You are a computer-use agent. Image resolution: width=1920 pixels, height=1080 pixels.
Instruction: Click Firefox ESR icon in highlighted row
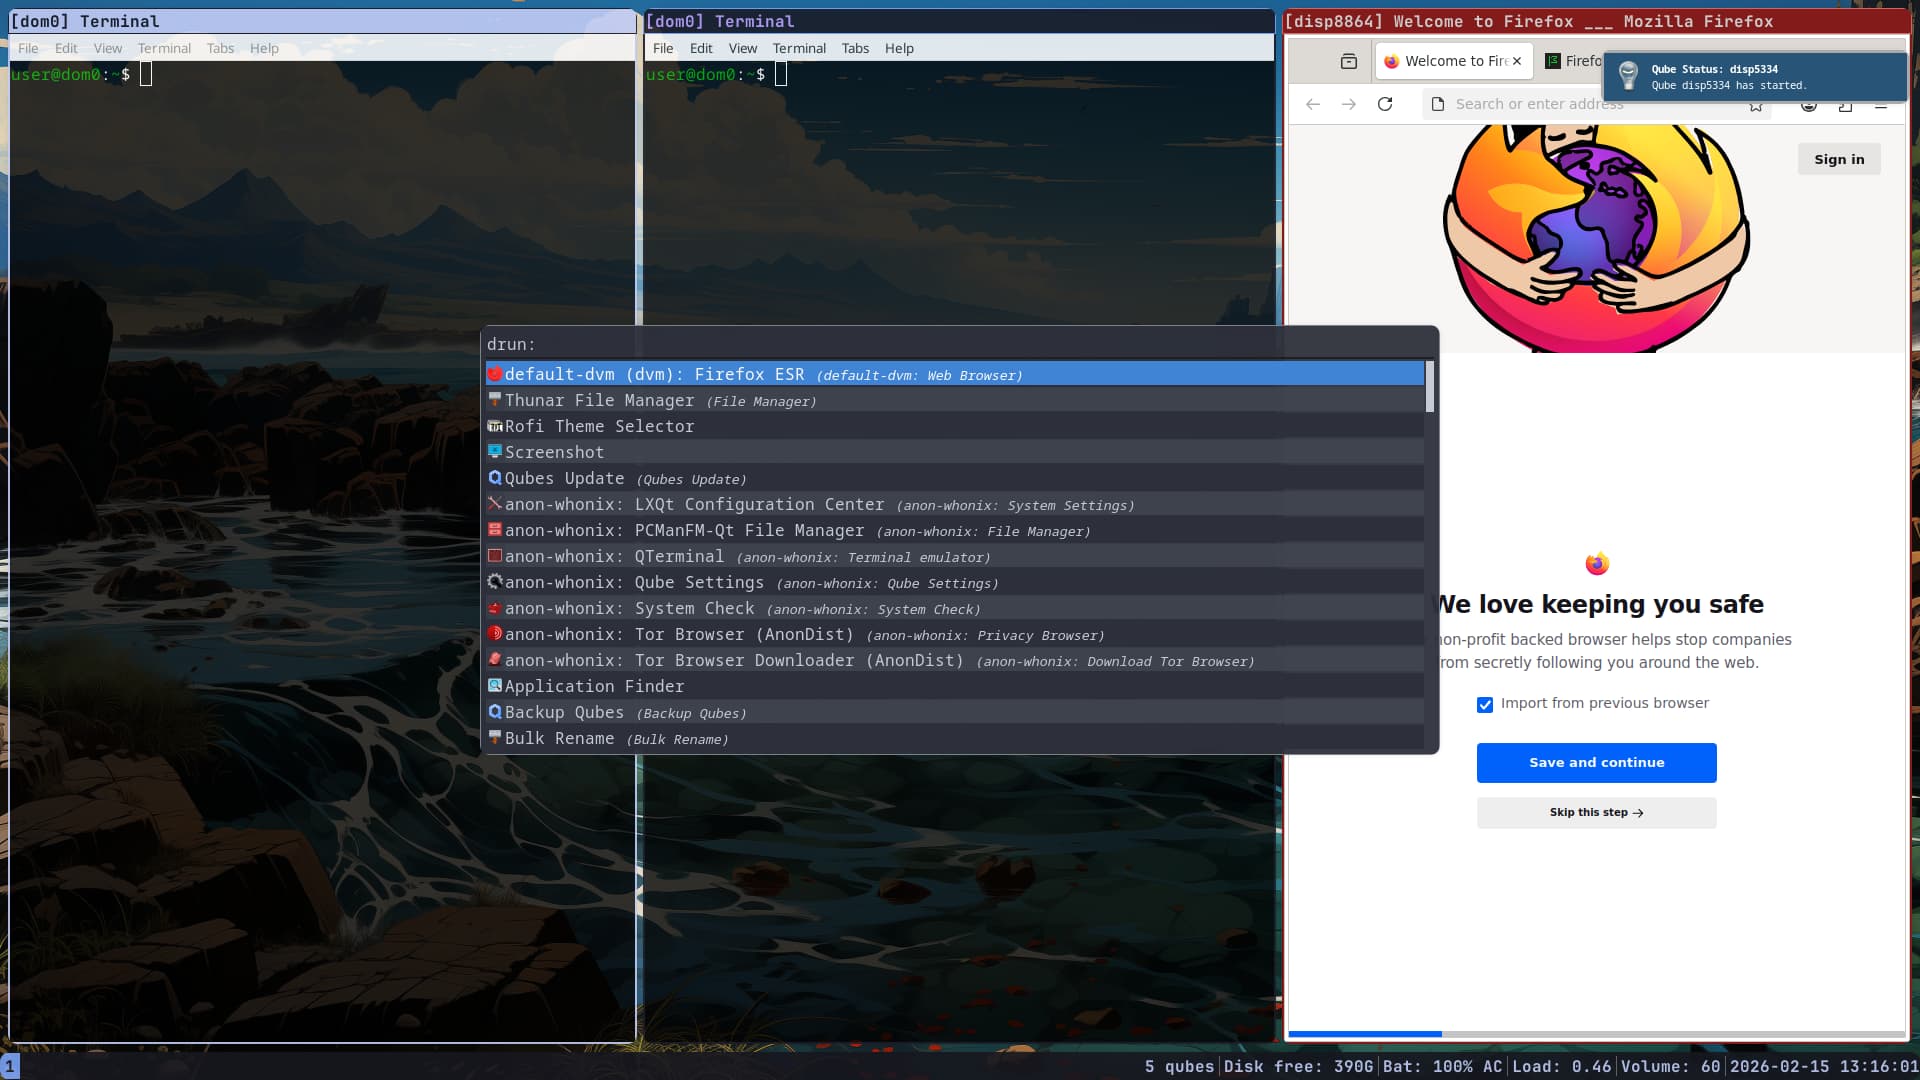pos(494,374)
